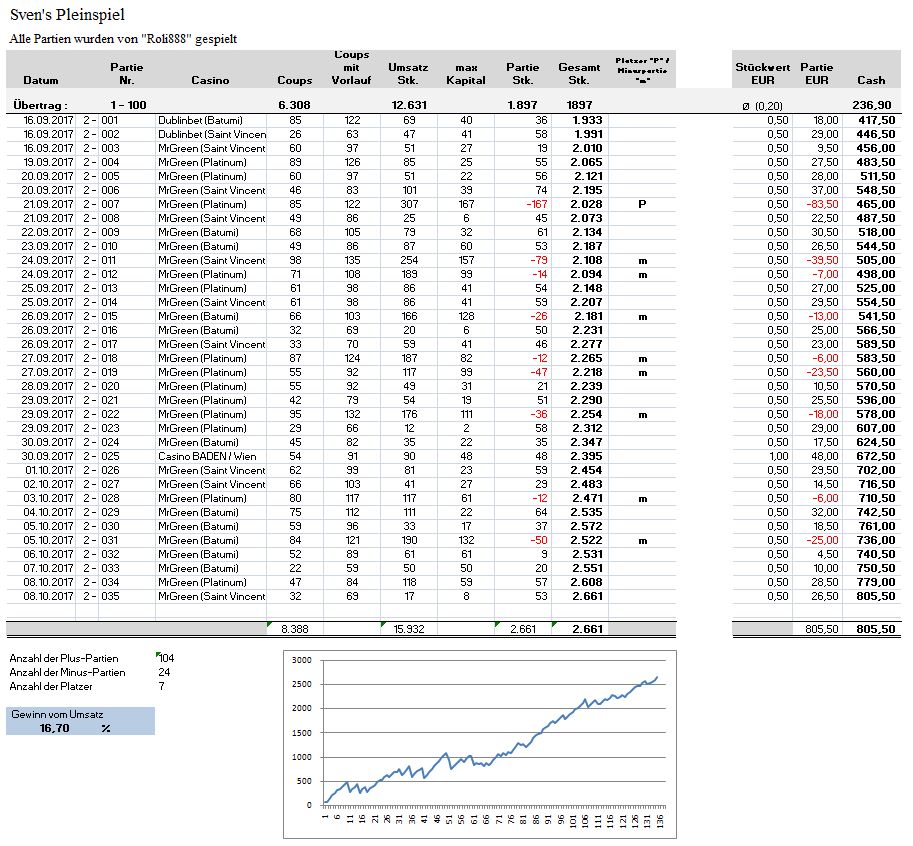Click the "Datum" column header
913x846 pixels.
(41, 80)
